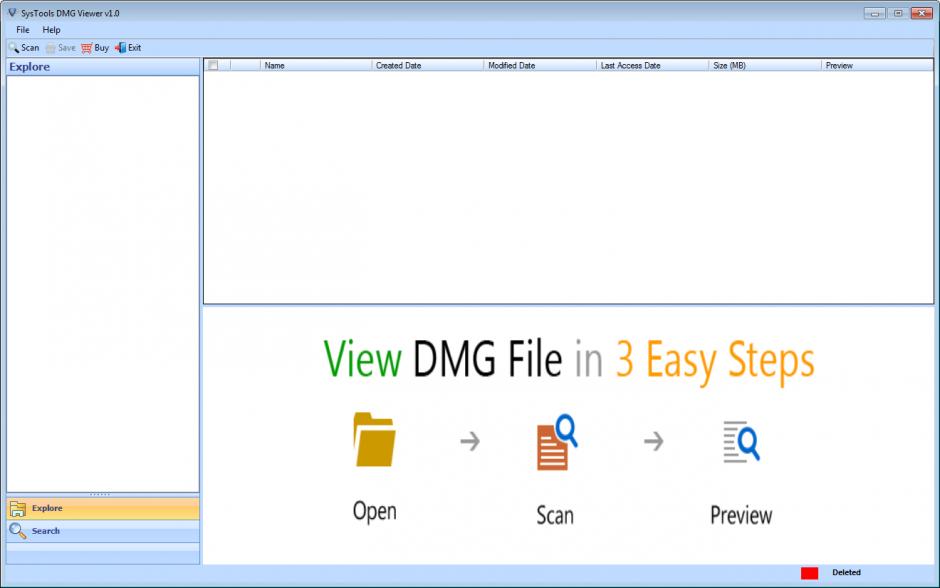Toggle the select-all checkbox in table header
Viewport: 940px width, 588px height.
pyautogui.click(x=213, y=65)
